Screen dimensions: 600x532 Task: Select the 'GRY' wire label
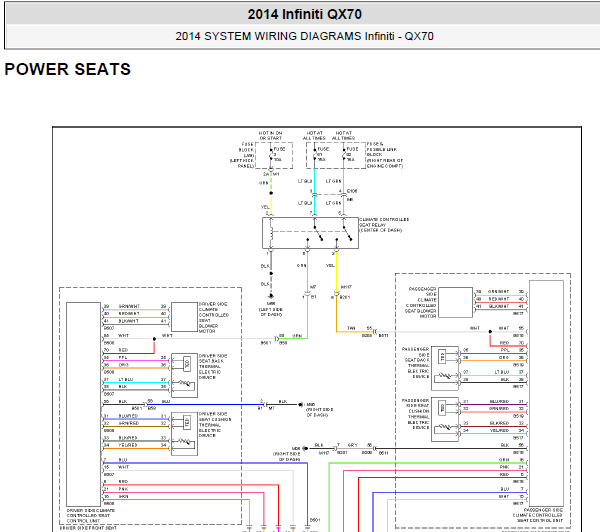click(353, 445)
